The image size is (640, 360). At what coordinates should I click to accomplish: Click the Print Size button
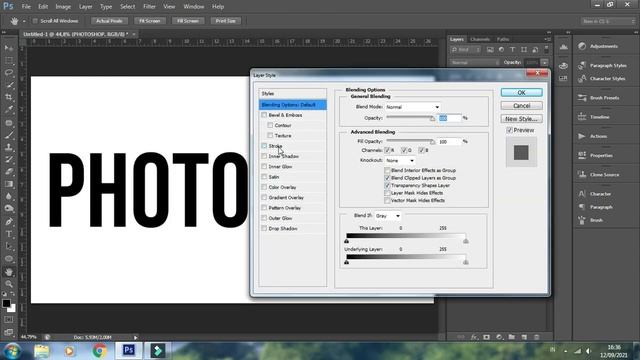[x=226, y=21]
